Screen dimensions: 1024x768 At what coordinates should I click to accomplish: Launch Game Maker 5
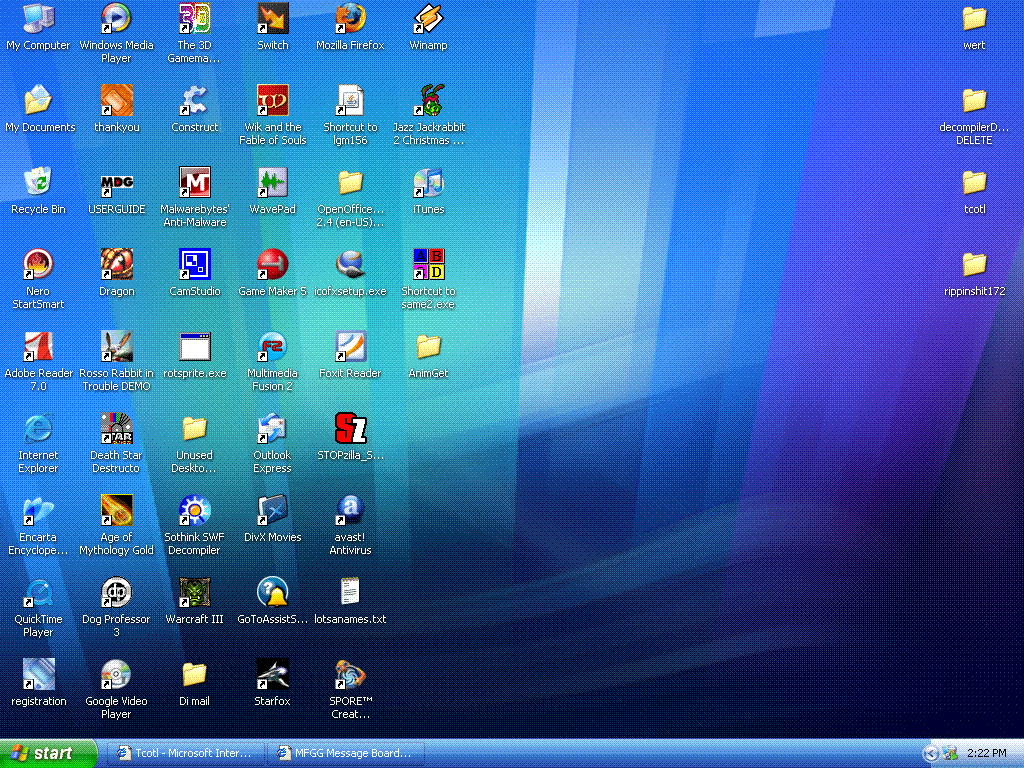click(272, 265)
